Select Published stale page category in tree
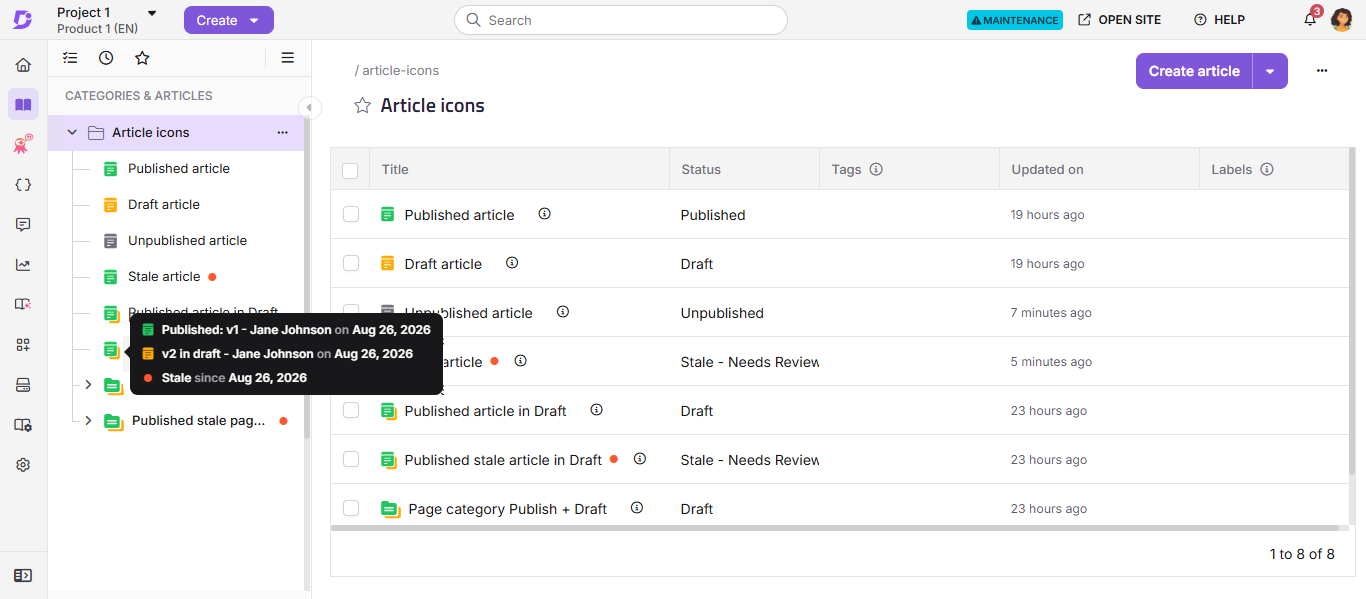Image resolution: width=1366 pixels, height=599 pixels. (198, 420)
